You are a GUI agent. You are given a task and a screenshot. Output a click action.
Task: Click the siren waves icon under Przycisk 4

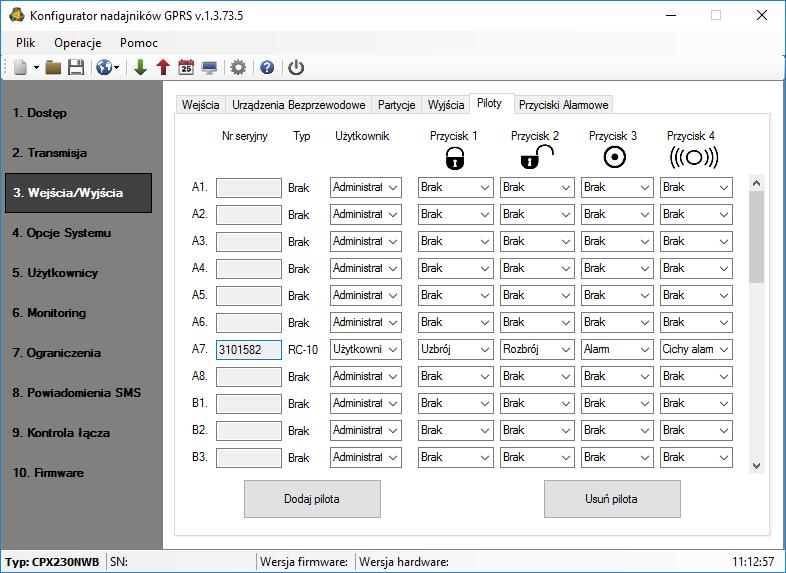coord(694,157)
